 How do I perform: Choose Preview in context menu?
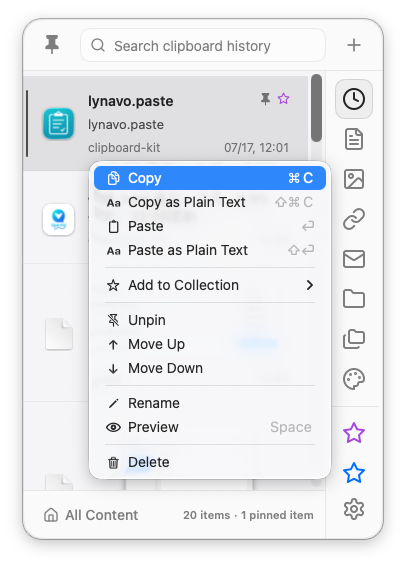[x=210, y=427]
